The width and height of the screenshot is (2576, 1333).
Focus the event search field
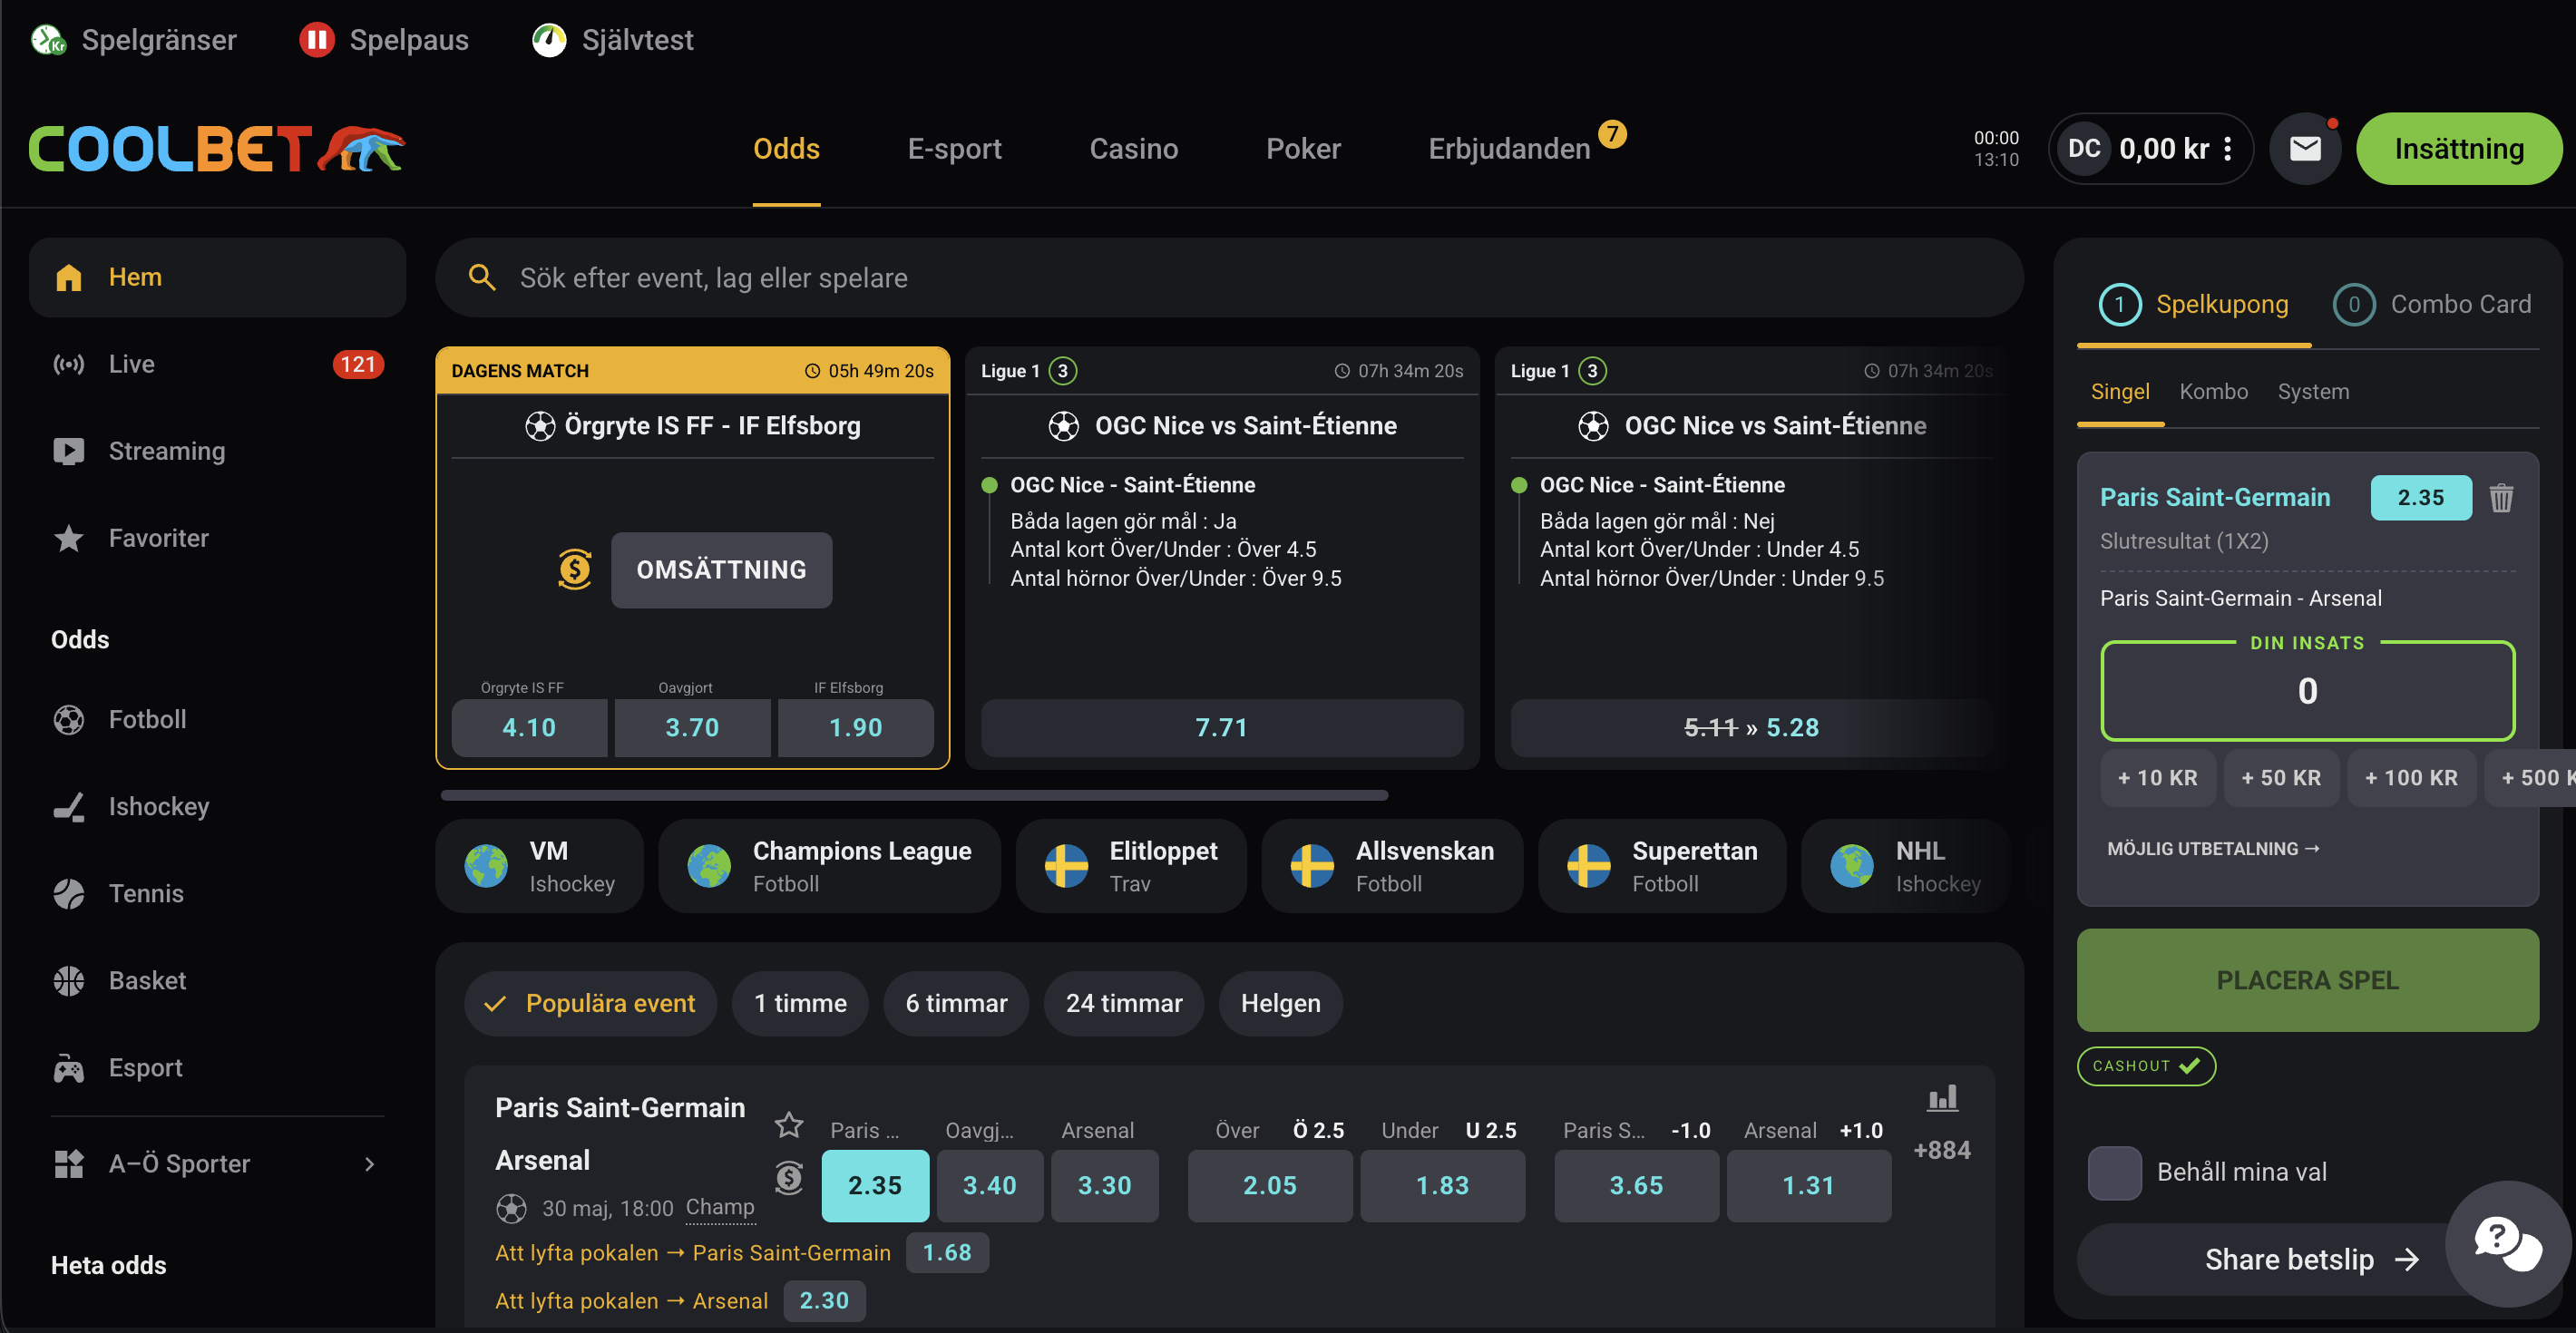(1229, 277)
